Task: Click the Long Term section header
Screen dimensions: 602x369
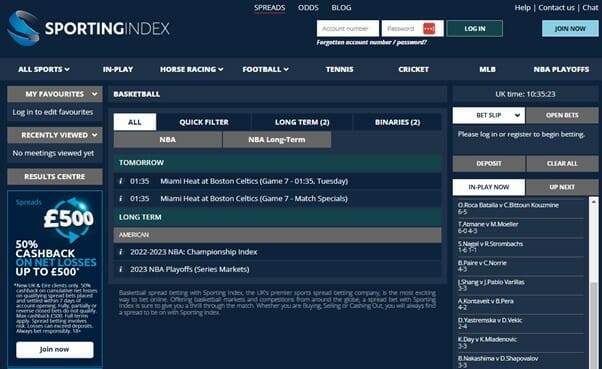Action: coord(278,217)
